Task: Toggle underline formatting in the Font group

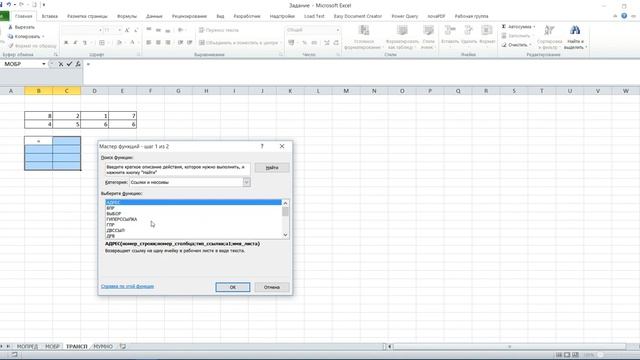Action: point(84,42)
